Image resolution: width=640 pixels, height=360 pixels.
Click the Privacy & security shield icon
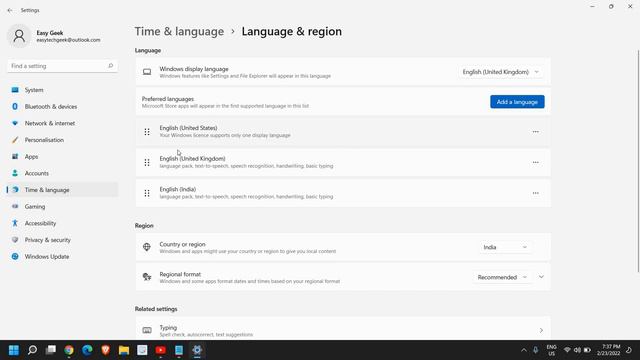[x=15, y=240]
